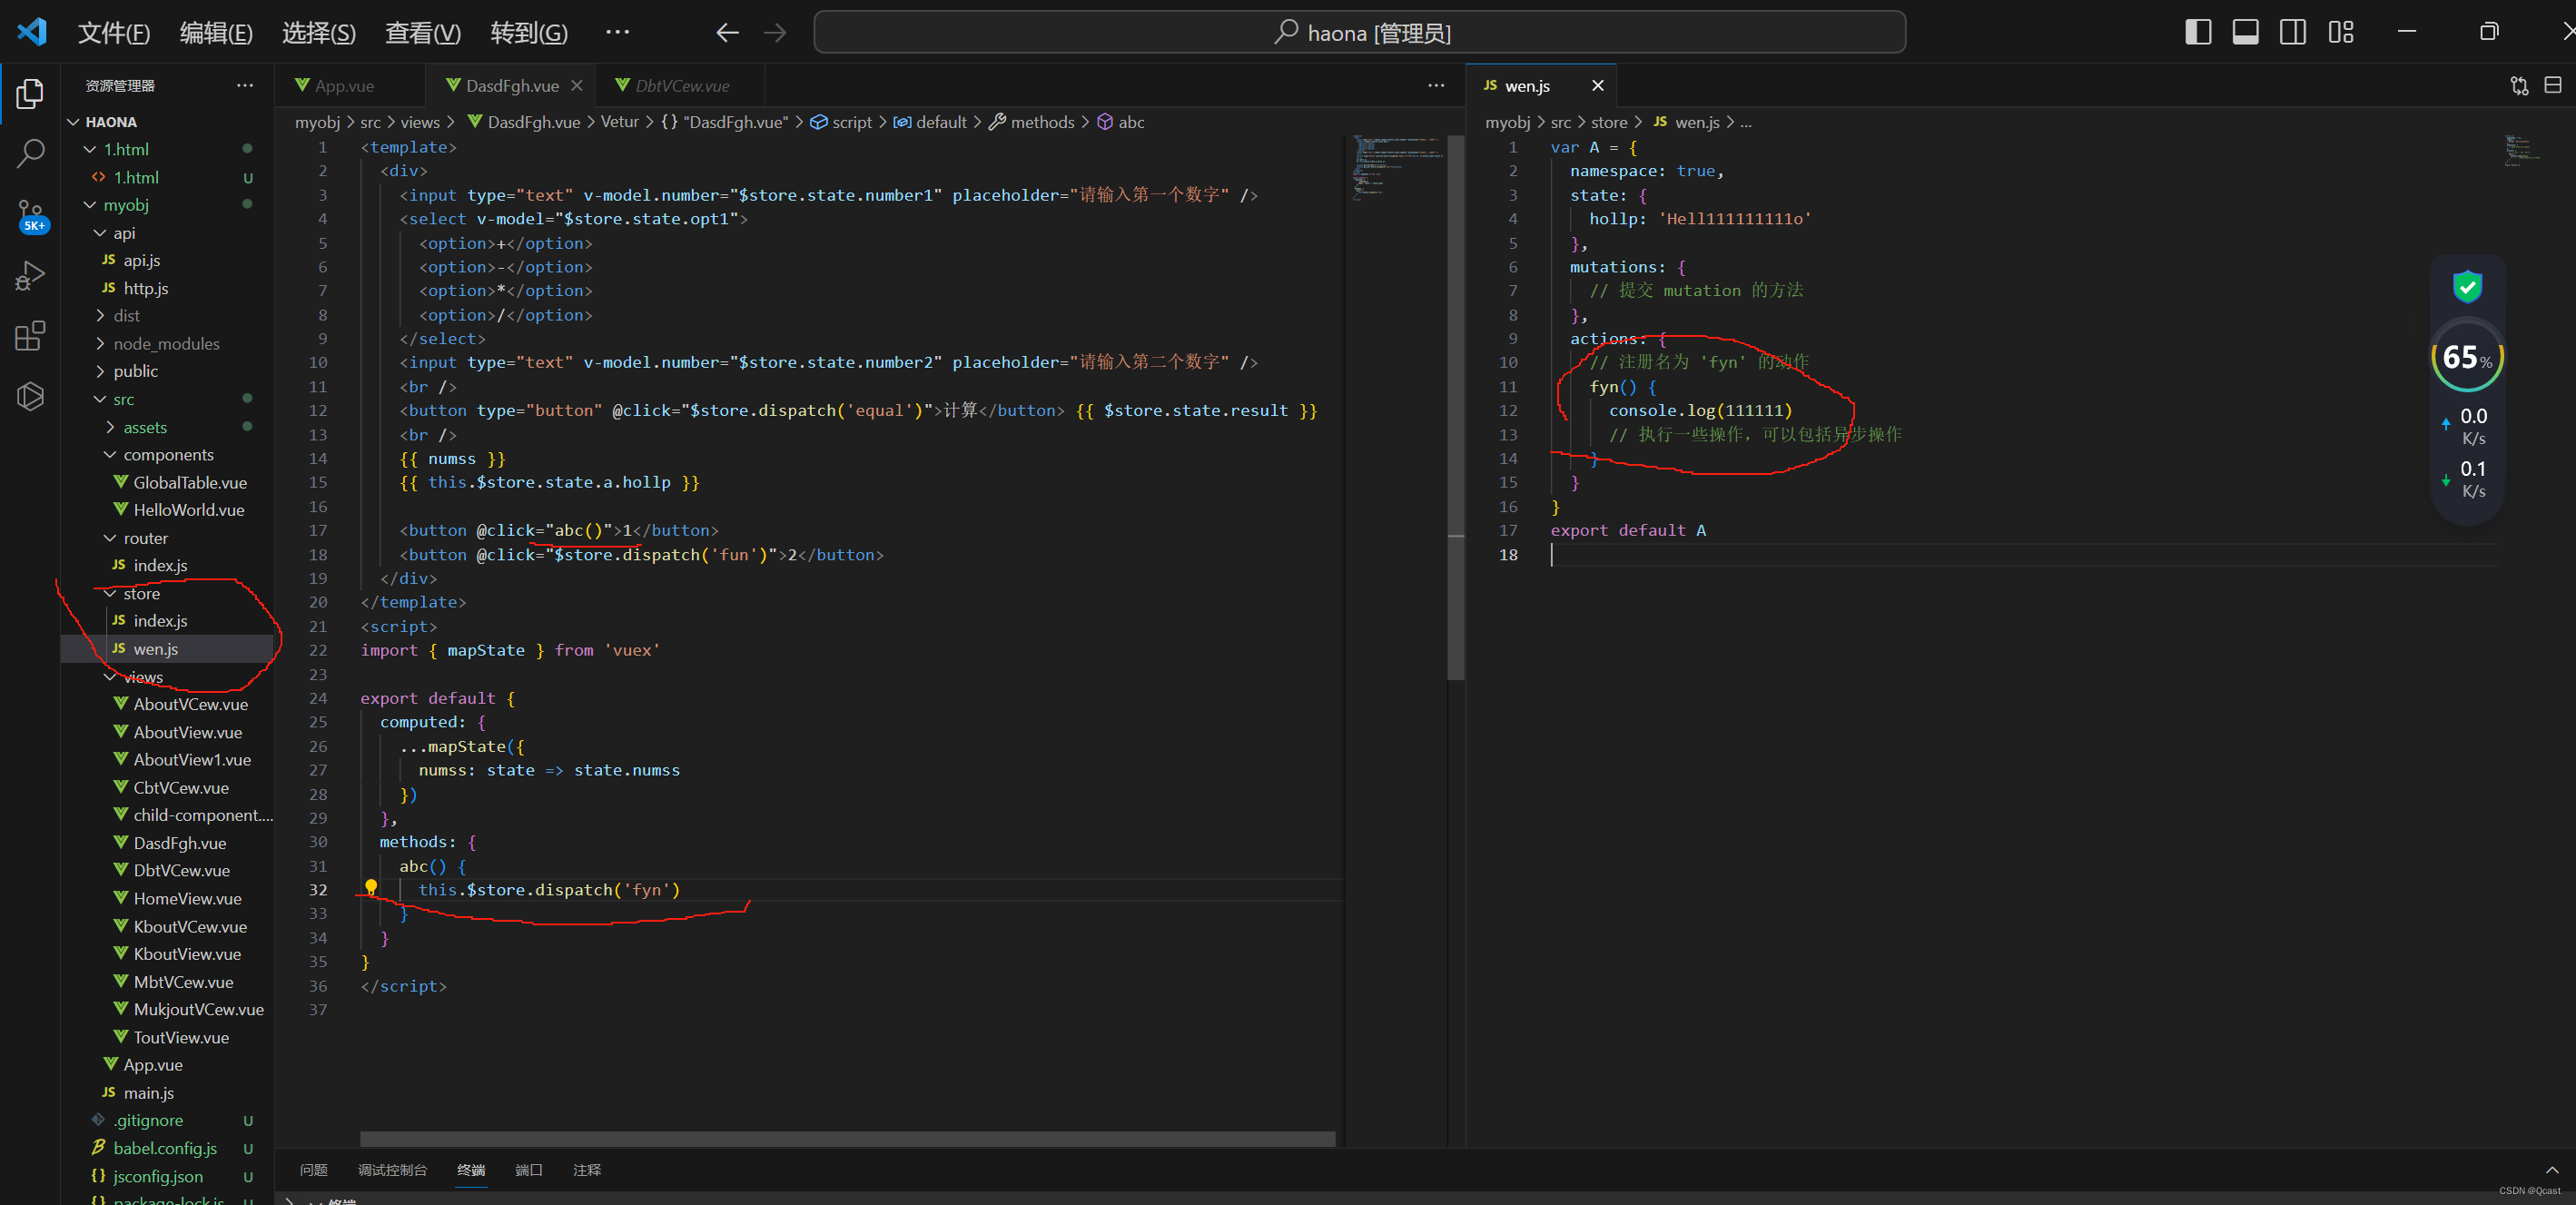Click the src breadcrumb above the editor
The height and width of the screenshot is (1205, 2576).
(369, 122)
